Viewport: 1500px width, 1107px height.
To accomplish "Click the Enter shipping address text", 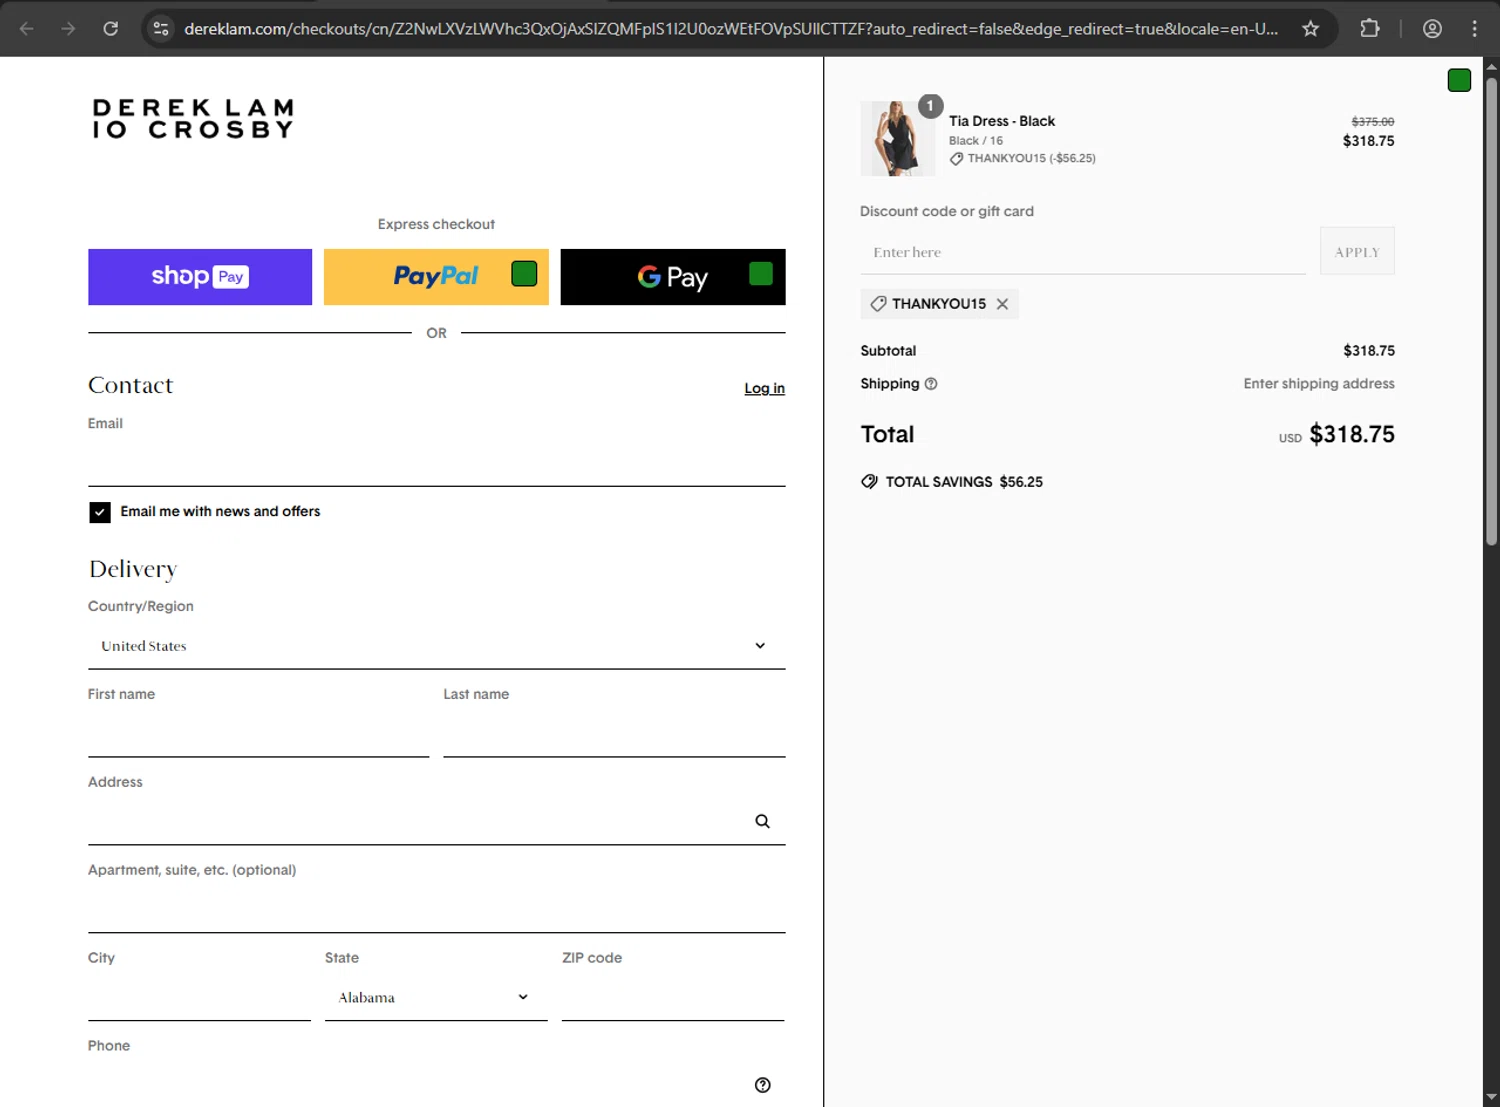I will pos(1319,384).
